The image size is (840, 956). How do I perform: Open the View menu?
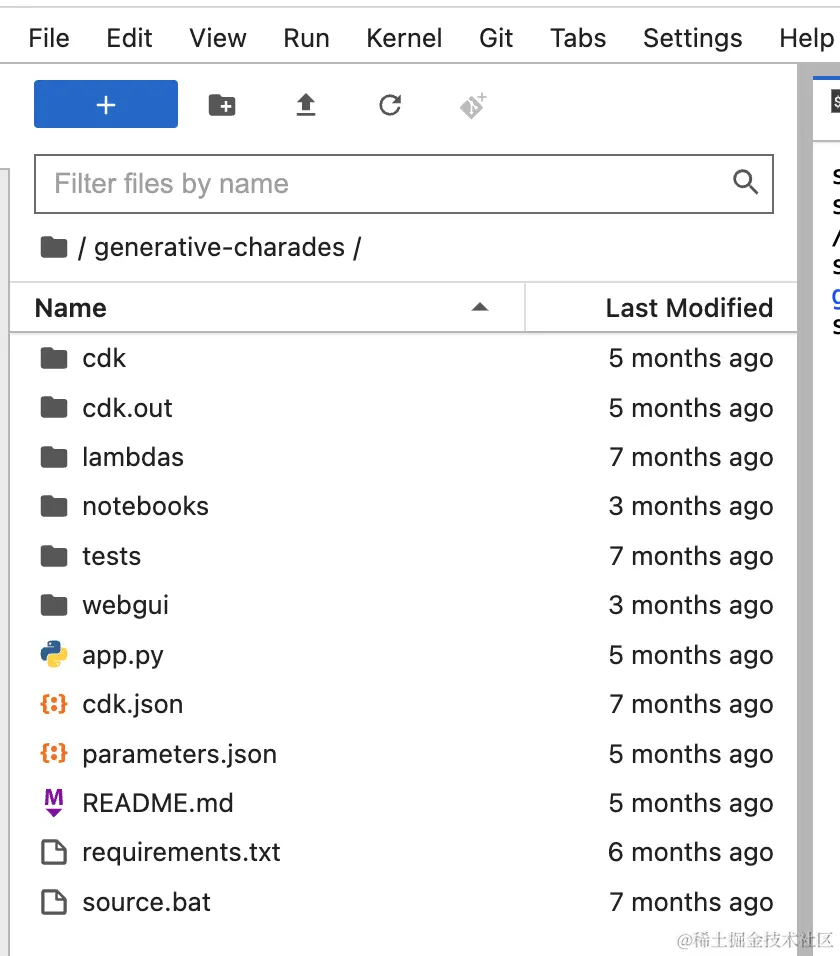[x=218, y=38]
